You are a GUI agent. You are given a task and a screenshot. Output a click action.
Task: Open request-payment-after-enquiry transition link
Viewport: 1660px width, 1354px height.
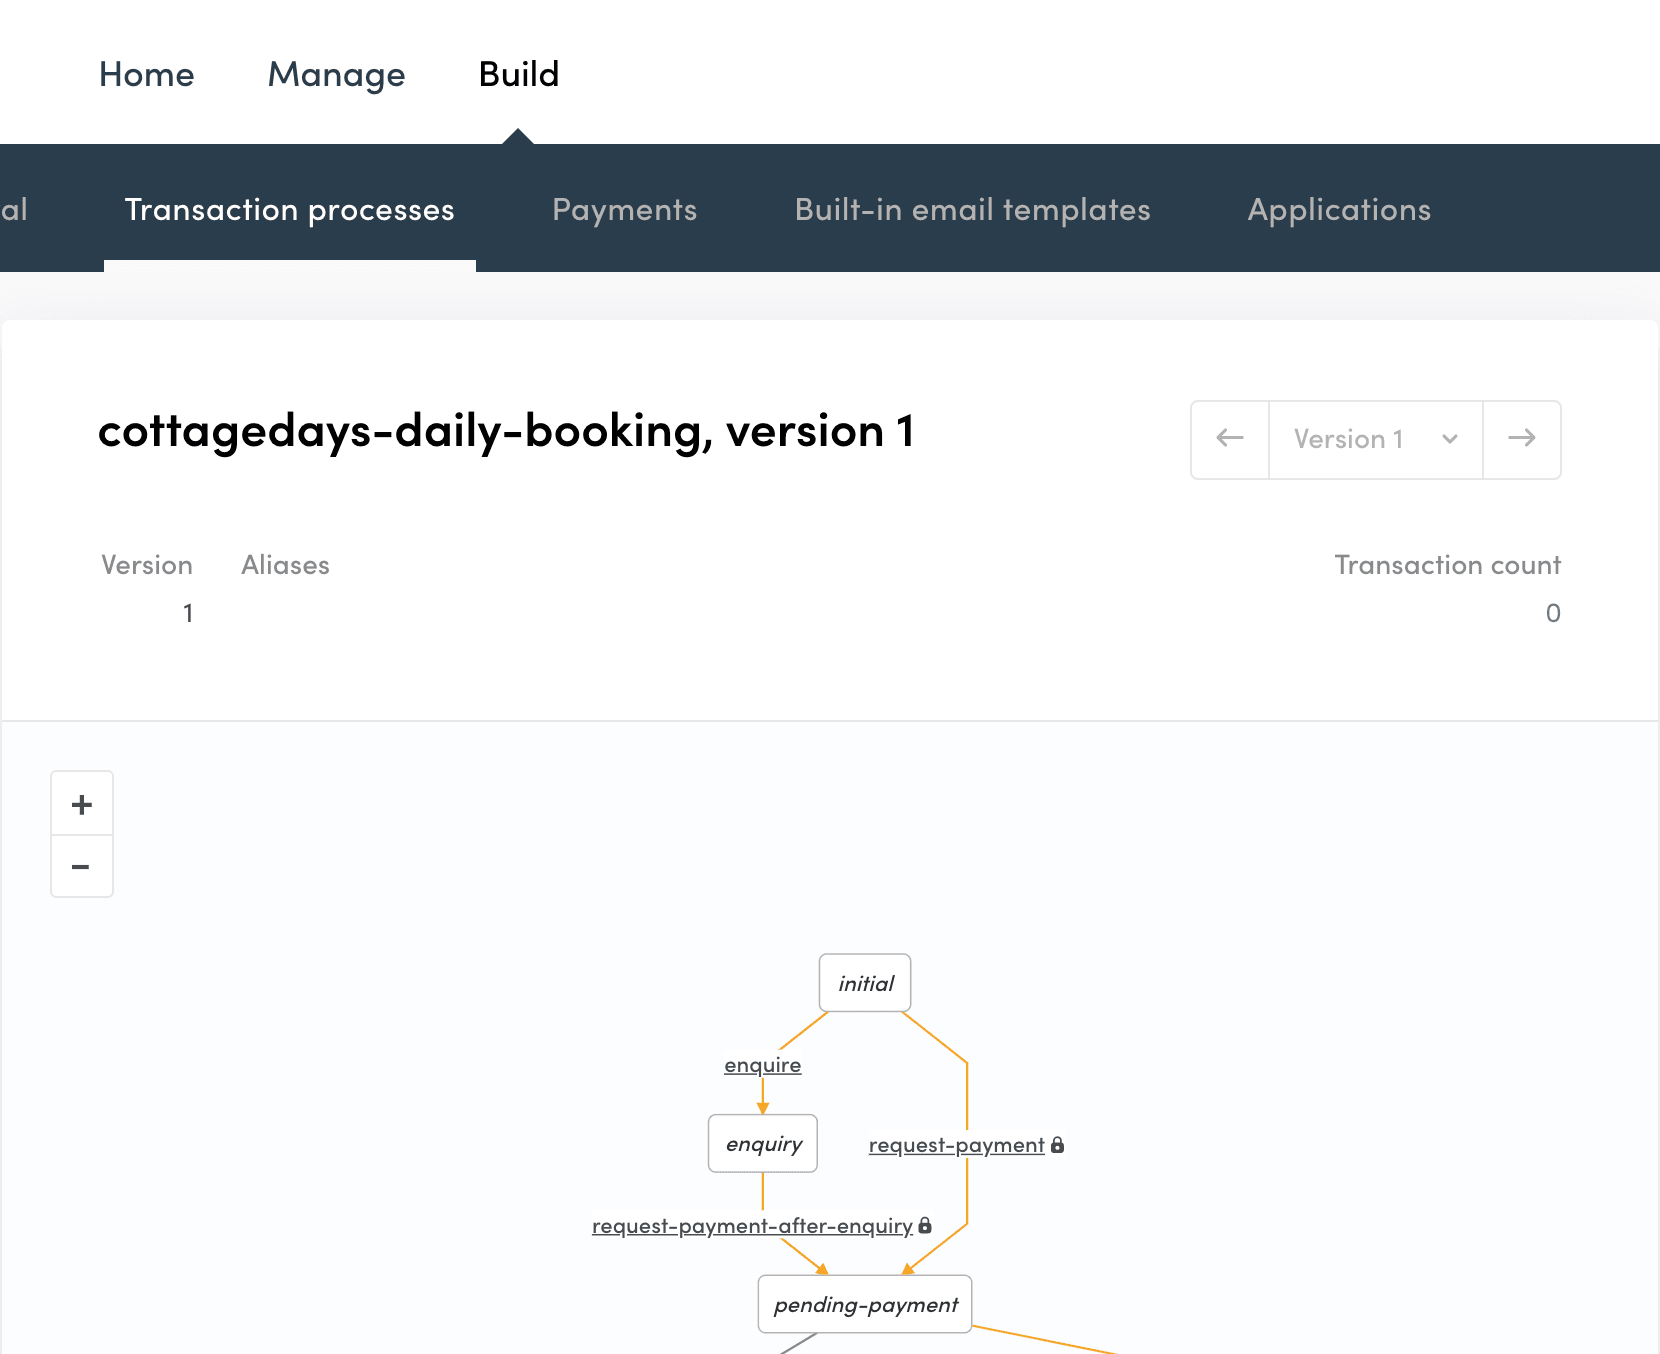pyautogui.click(x=752, y=1226)
